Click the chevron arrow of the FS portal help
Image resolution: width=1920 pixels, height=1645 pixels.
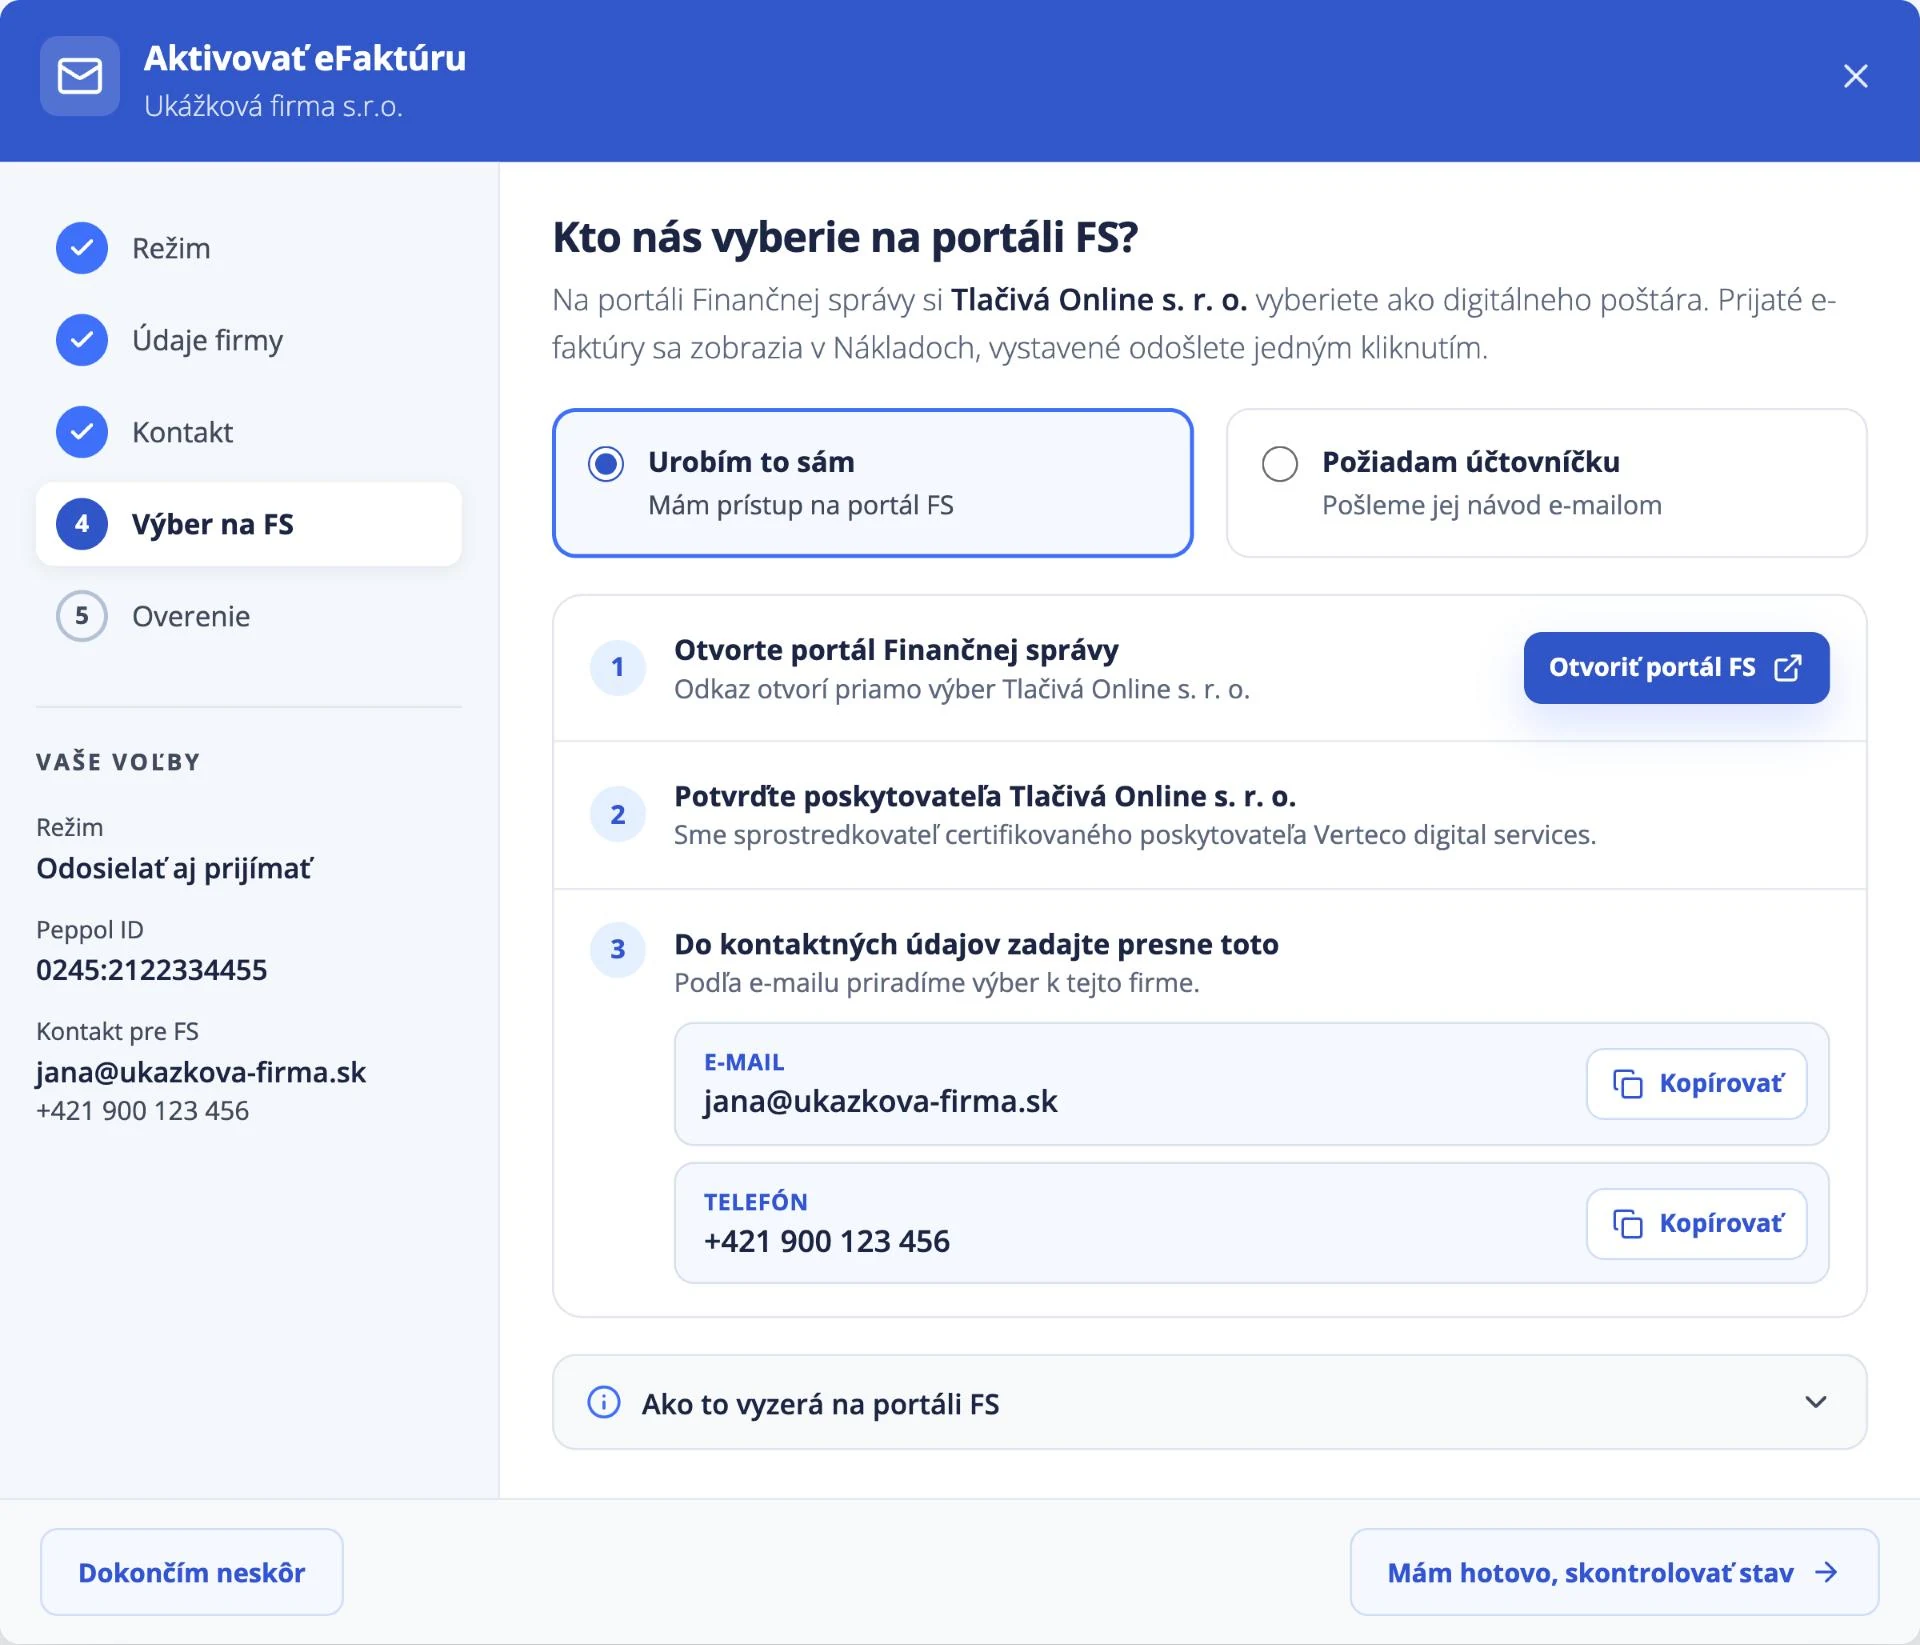coord(1816,1403)
